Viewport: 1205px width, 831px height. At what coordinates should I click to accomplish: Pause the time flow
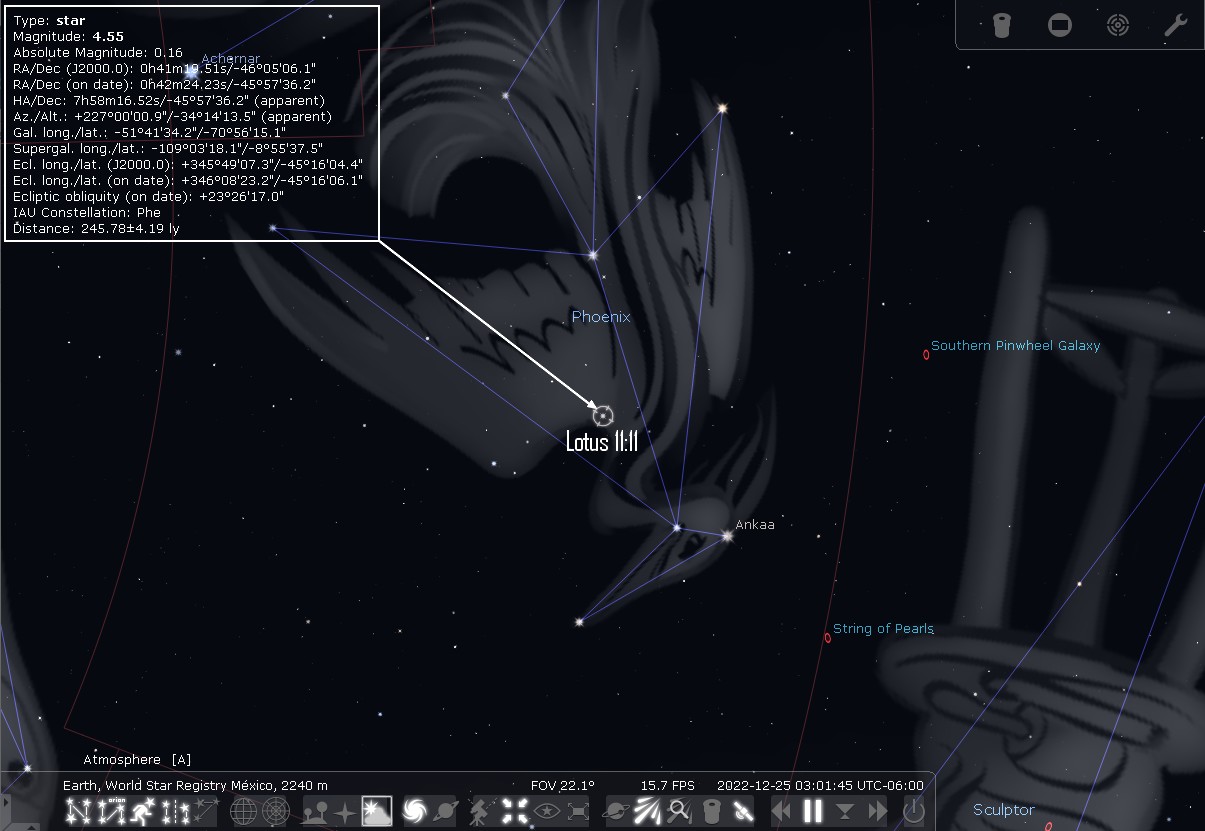[813, 811]
